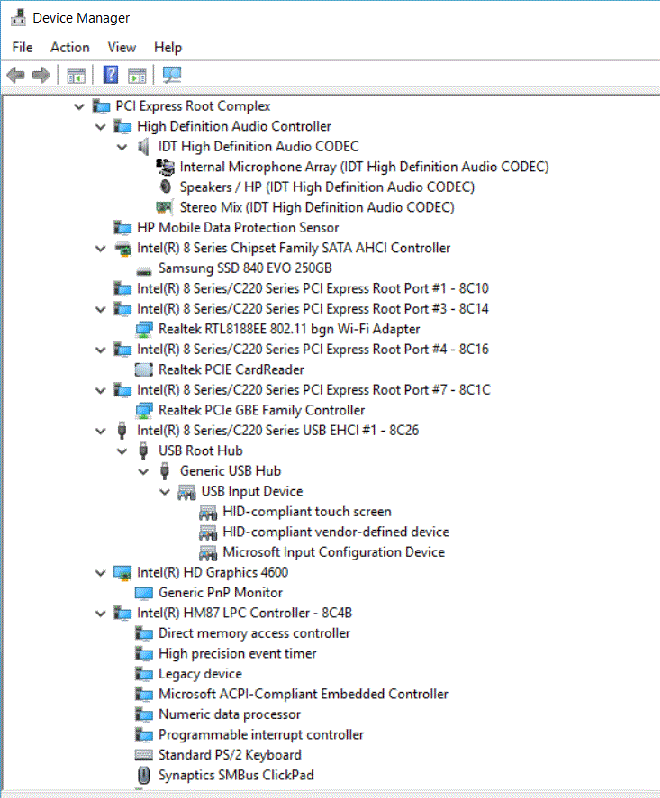Select Microsoft ACPI-Compliant Embedded Controller
Screen dimensions: 660x798
pos(303,694)
